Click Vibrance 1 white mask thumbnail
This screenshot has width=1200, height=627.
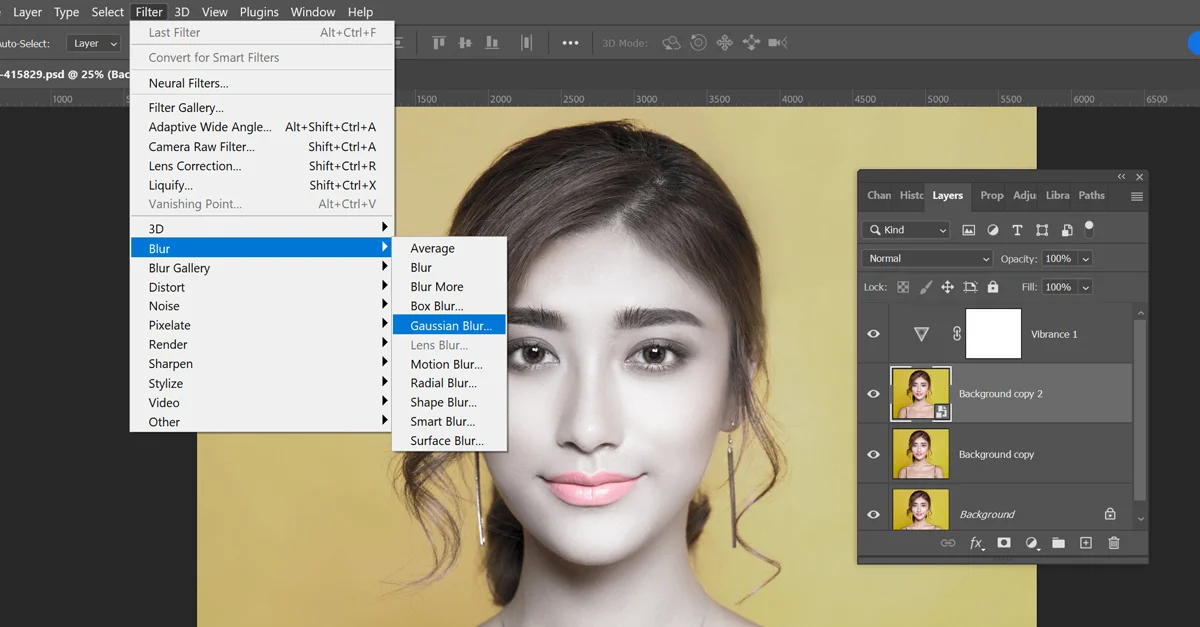click(x=993, y=334)
